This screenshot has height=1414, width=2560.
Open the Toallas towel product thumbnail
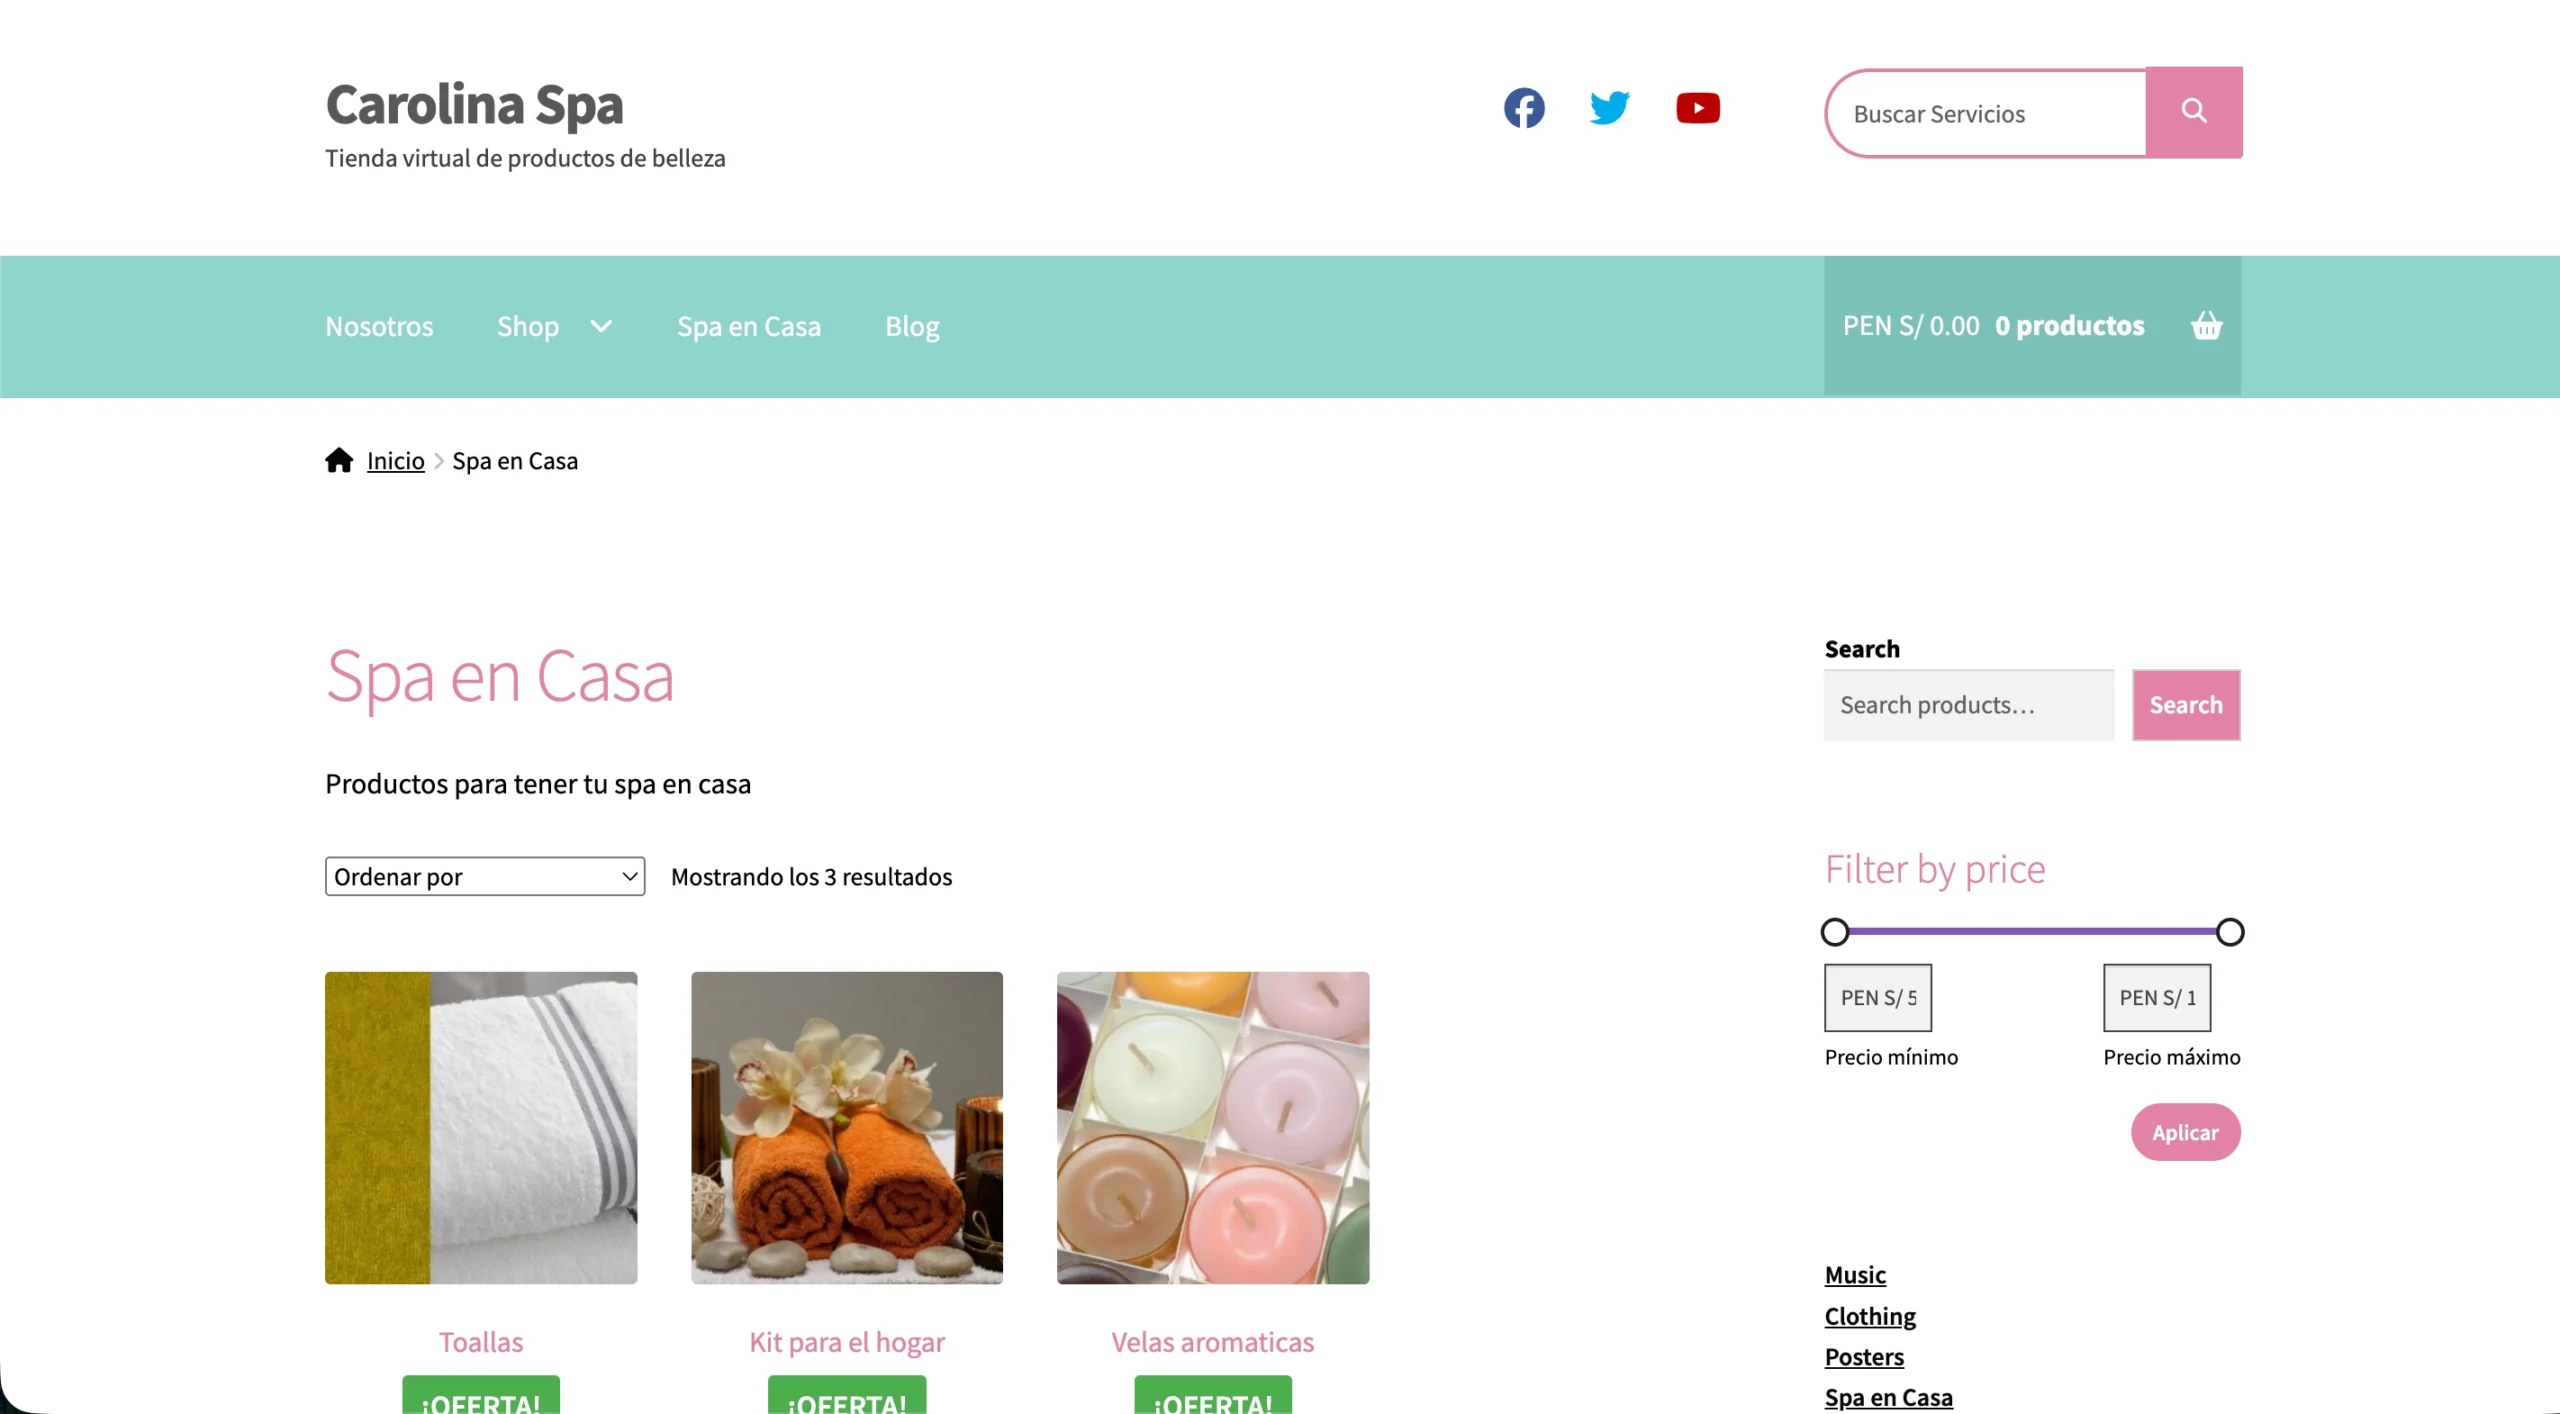481,1128
